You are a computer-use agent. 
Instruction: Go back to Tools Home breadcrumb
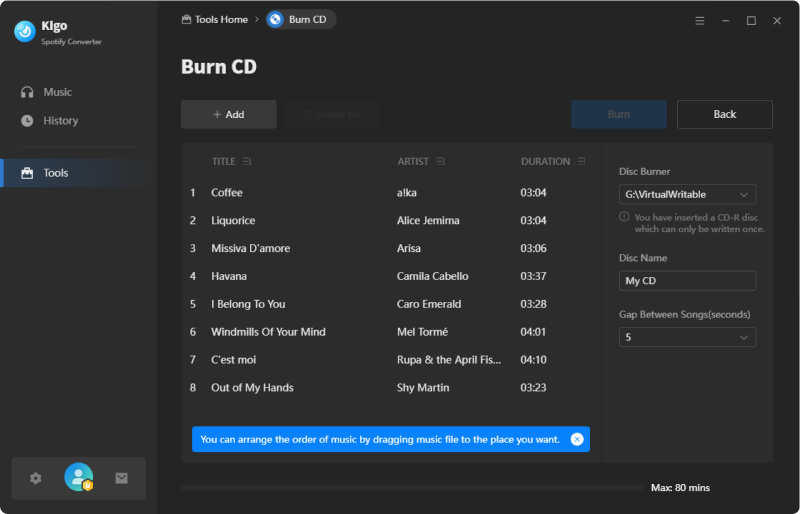pos(215,19)
